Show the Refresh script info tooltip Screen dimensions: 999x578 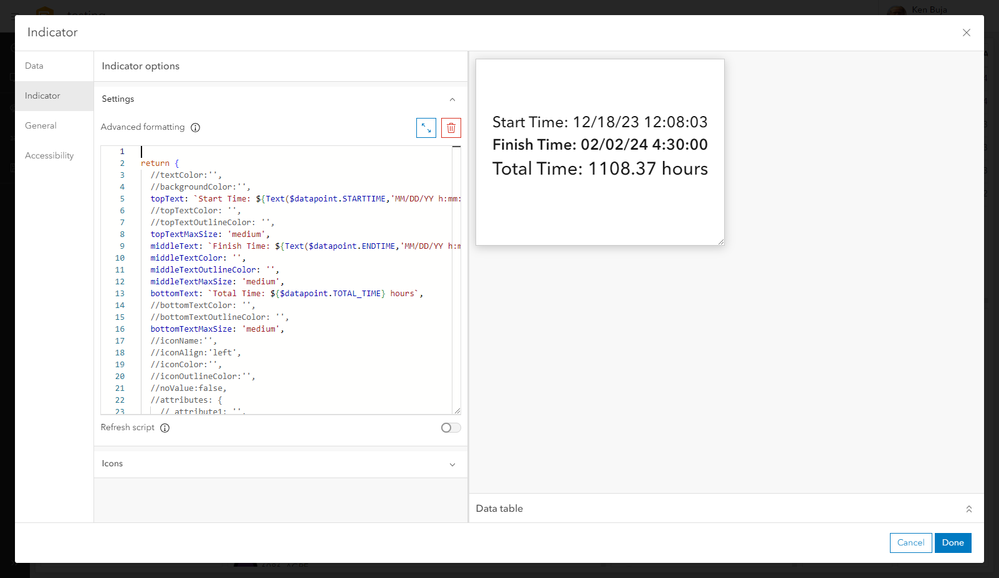165,428
